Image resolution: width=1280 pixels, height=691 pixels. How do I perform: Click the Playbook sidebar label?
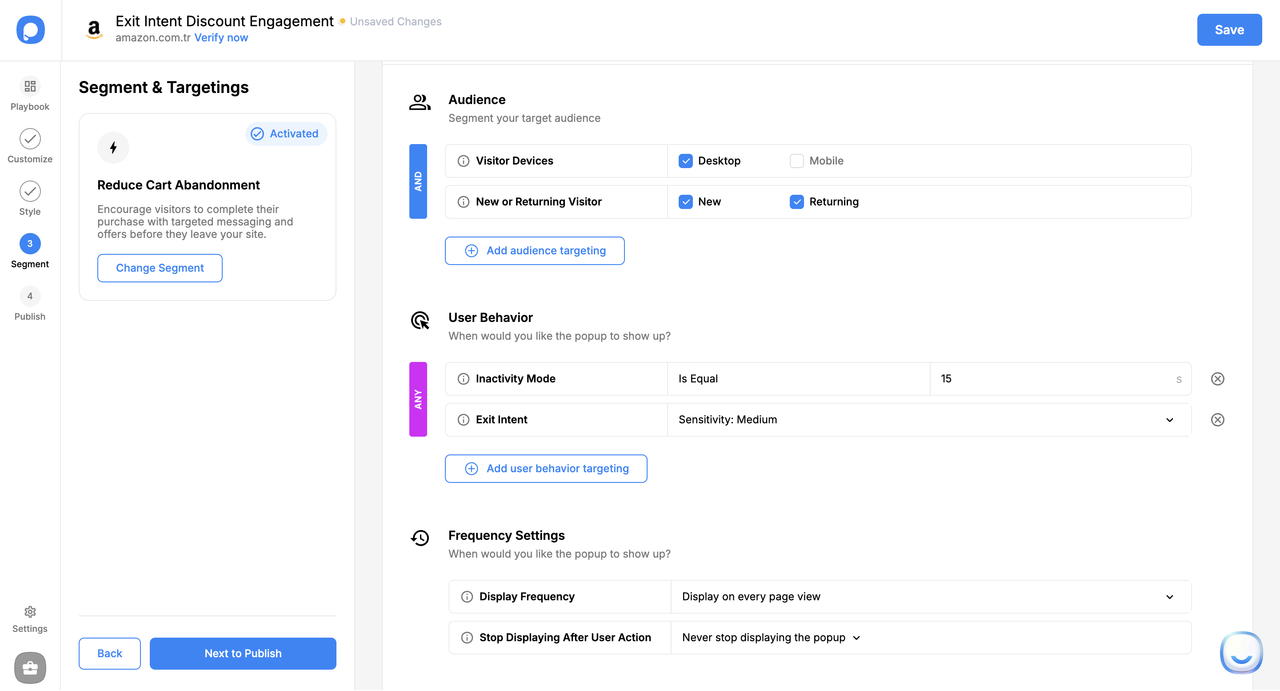pos(30,107)
